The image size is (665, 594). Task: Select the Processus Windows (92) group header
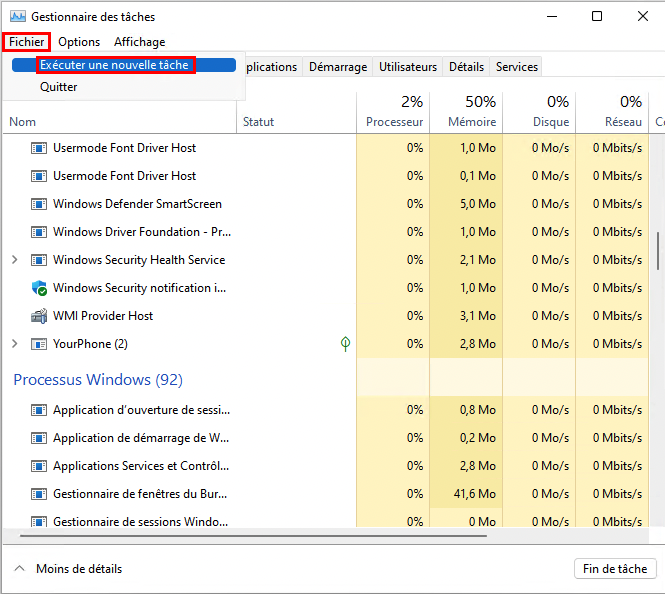(x=98, y=379)
